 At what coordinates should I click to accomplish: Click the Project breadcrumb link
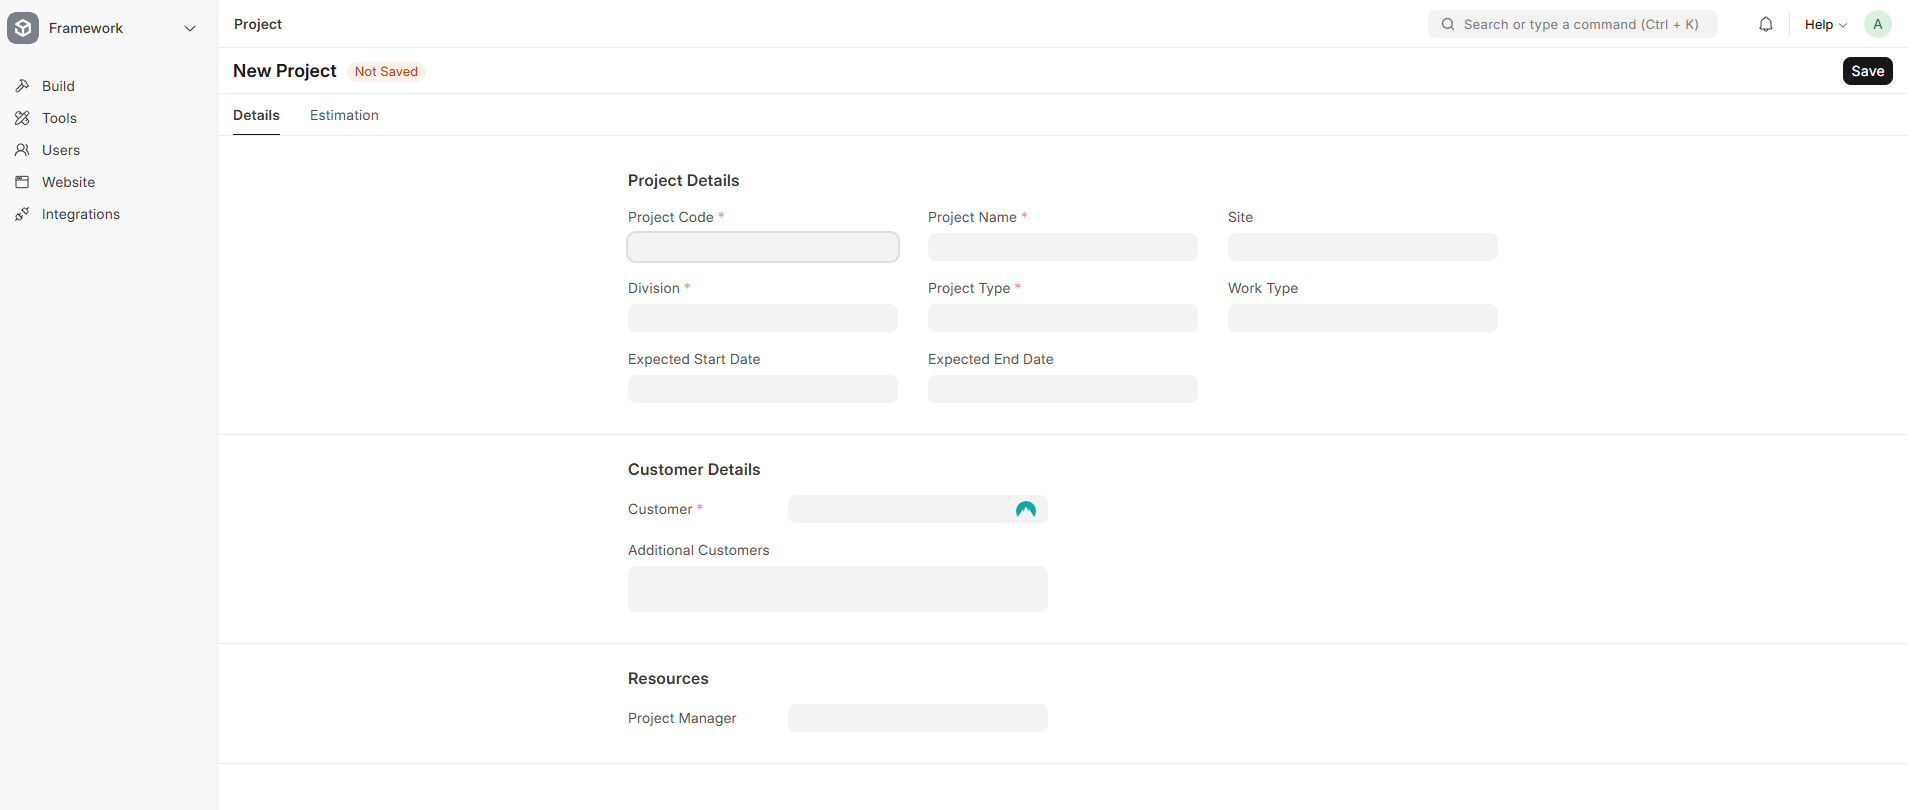pyautogui.click(x=258, y=24)
